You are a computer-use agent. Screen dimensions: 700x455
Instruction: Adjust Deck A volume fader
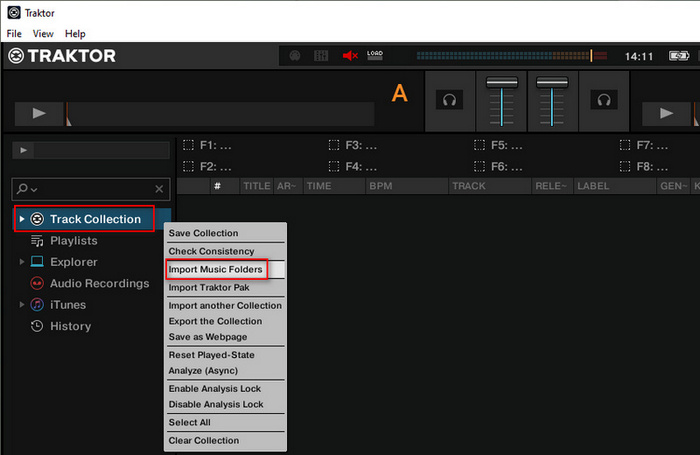[x=502, y=83]
